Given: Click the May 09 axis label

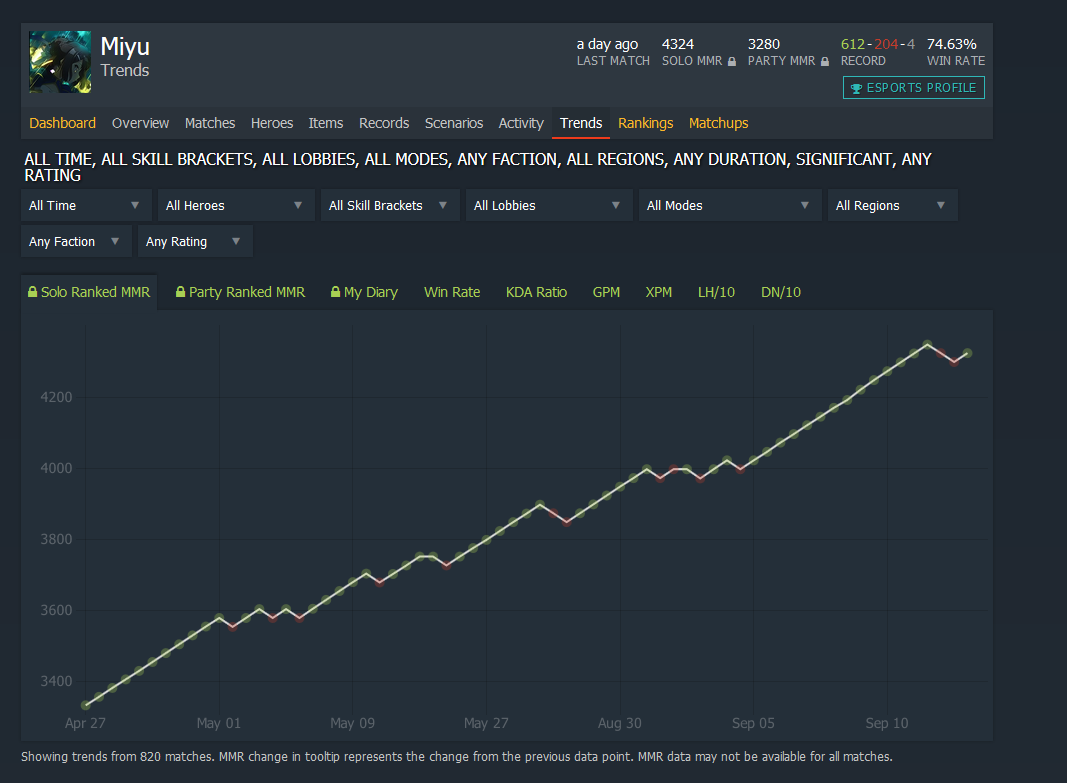Looking at the screenshot, I should click(352, 723).
